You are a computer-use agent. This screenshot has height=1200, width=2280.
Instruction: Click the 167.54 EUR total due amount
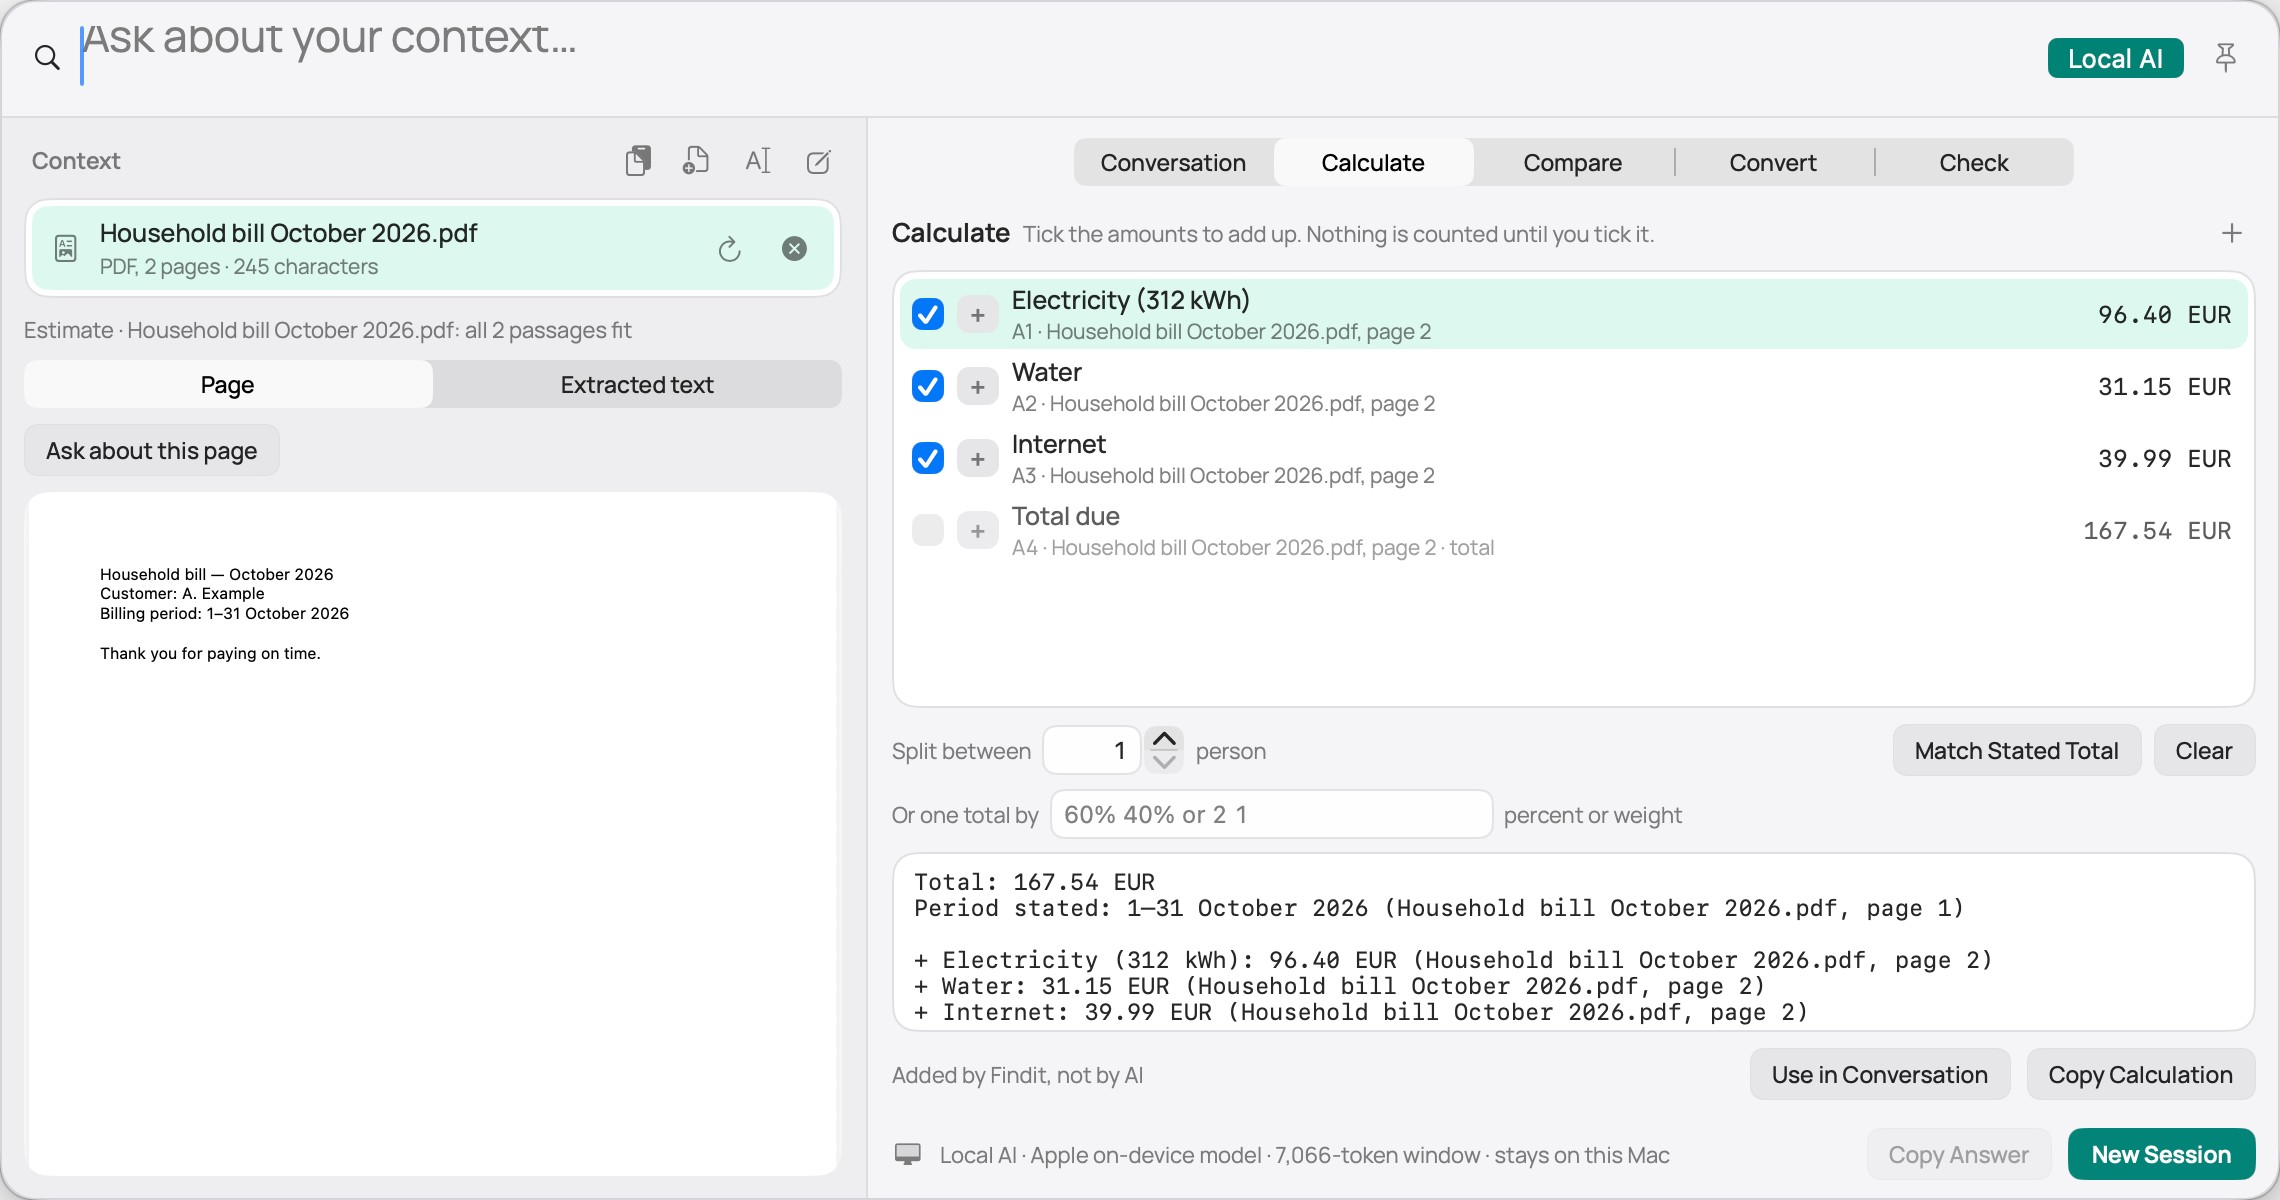tap(2157, 531)
